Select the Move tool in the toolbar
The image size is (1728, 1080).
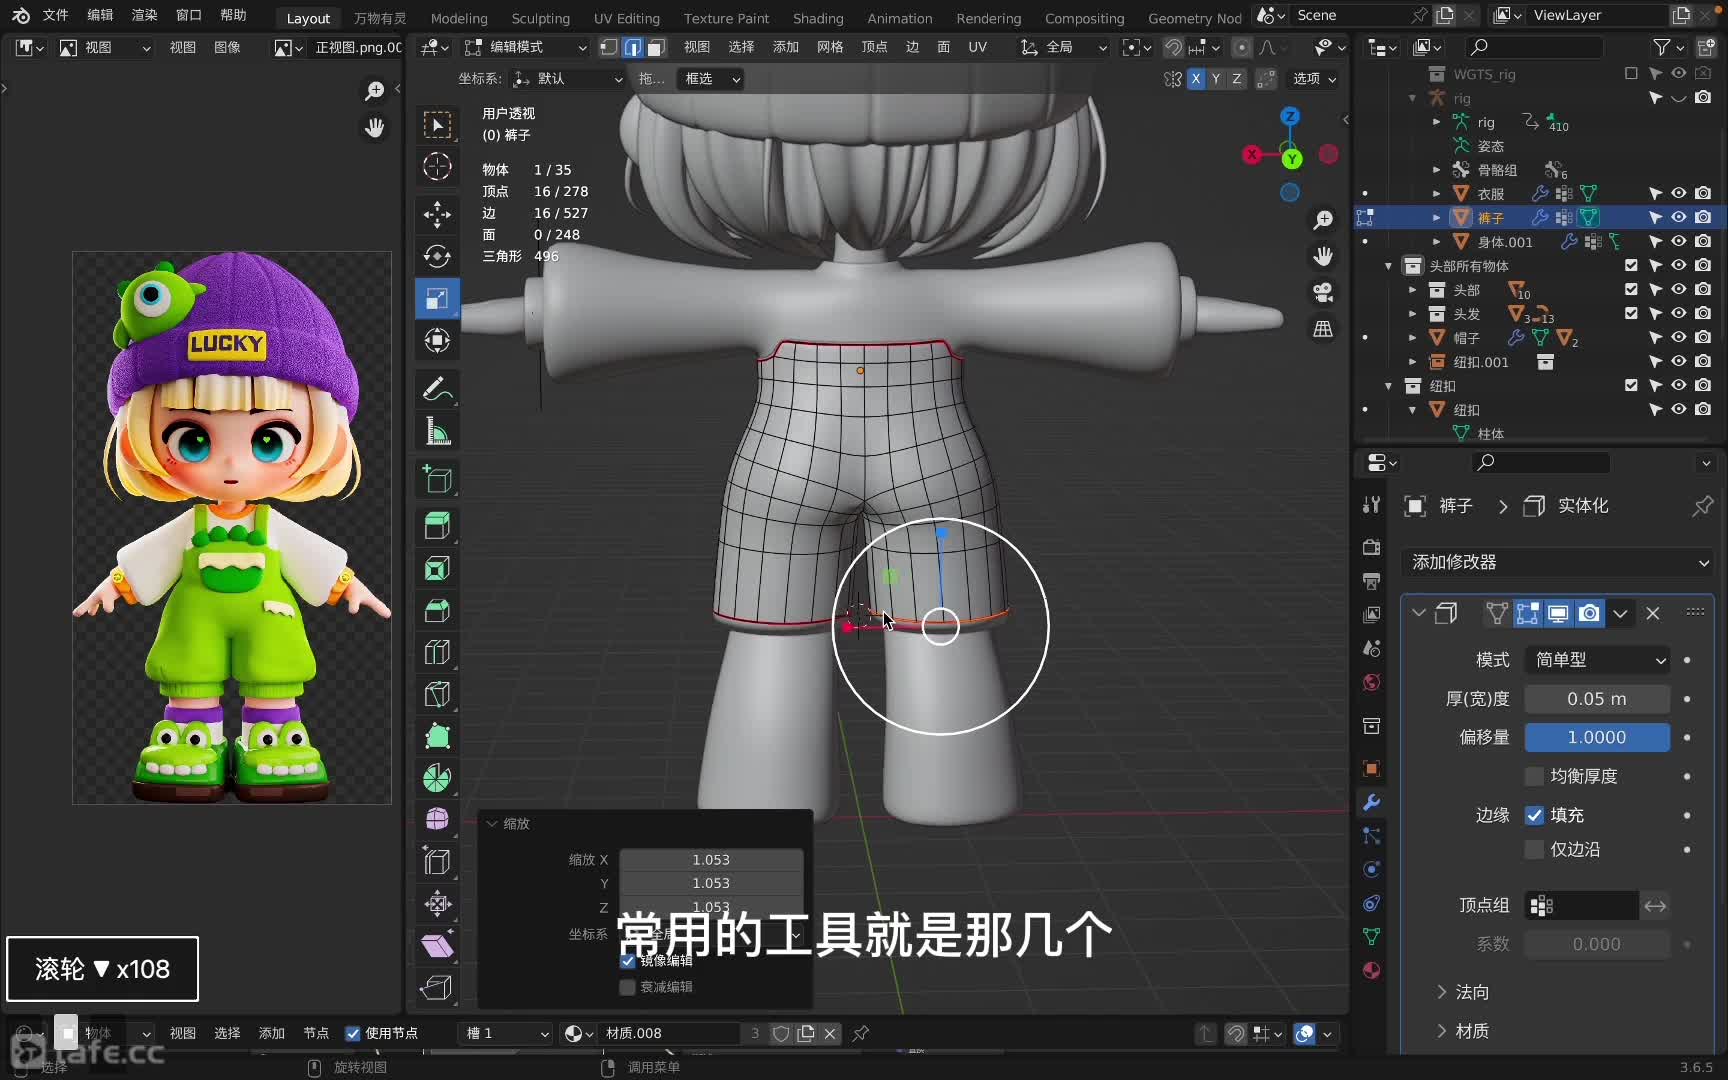437,214
